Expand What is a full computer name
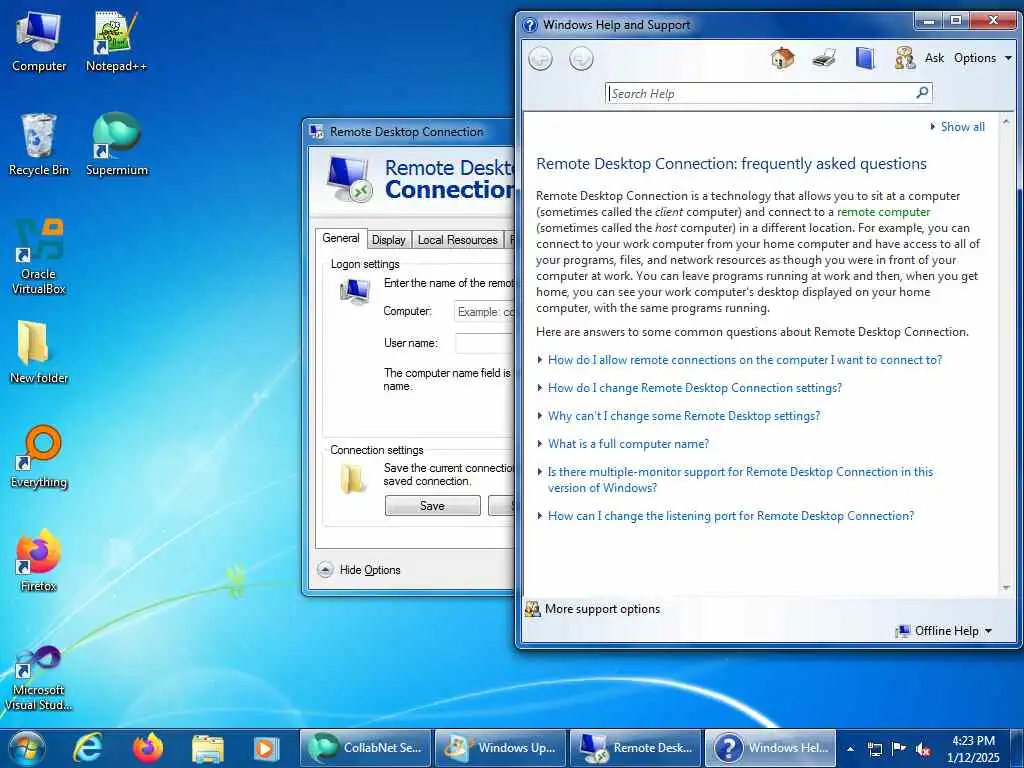This screenshot has width=1024, height=768. 628,444
